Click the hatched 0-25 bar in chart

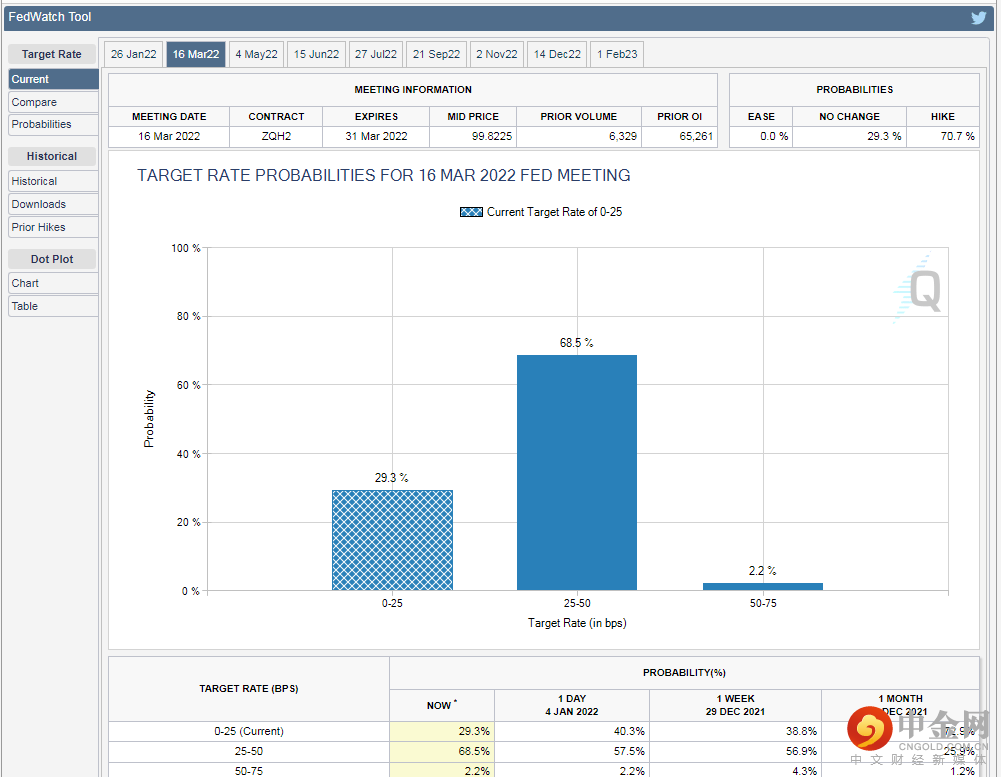(x=392, y=540)
